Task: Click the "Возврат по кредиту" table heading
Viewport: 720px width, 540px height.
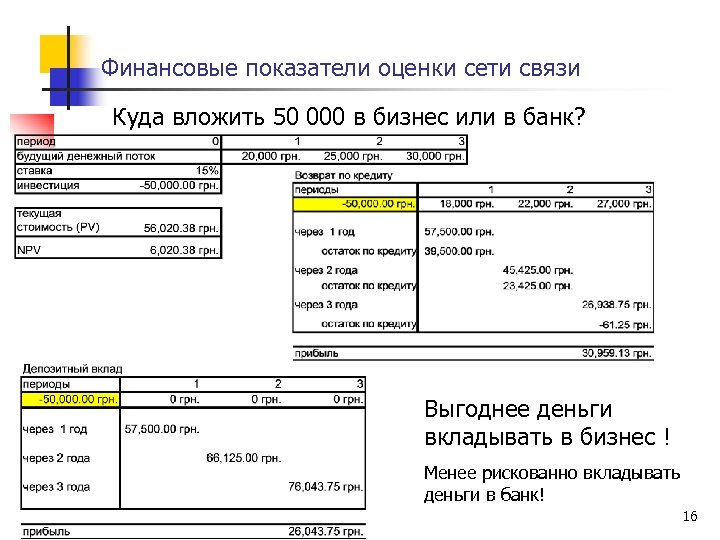Action: [343, 175]
